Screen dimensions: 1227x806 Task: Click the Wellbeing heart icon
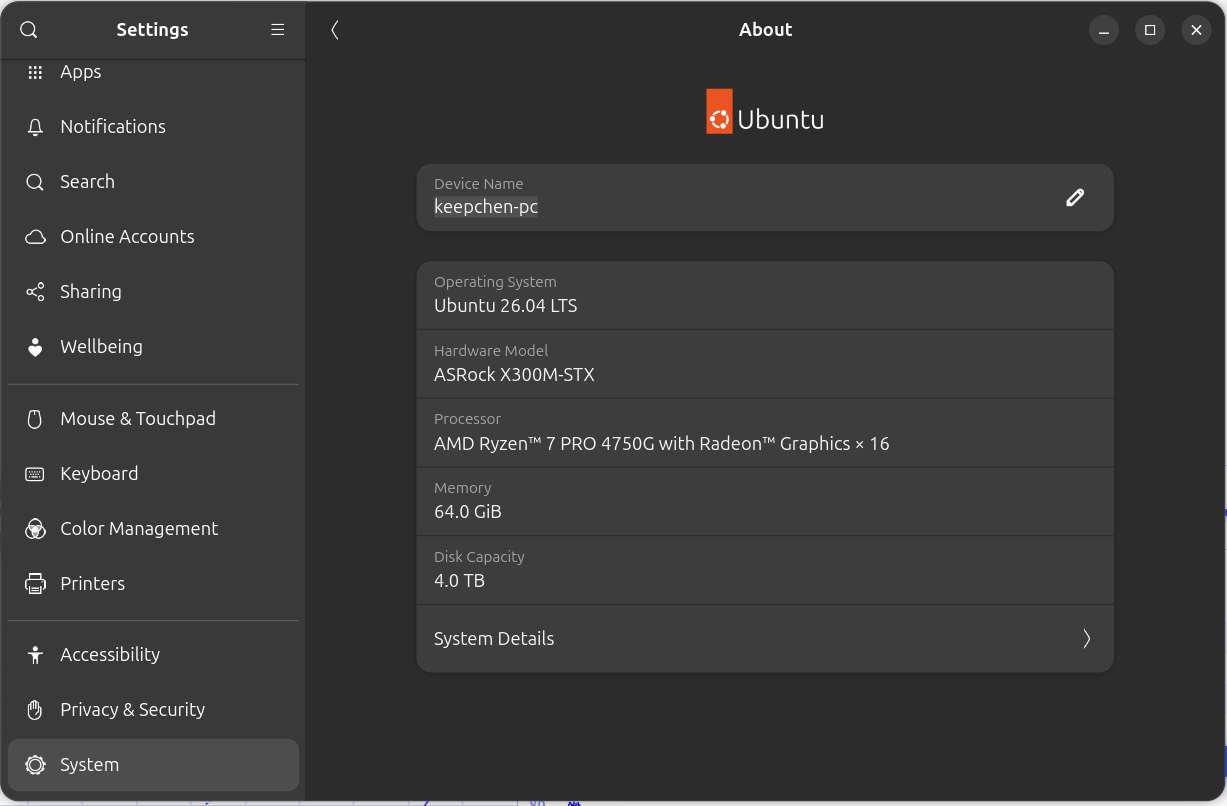(x=35, y=347)
